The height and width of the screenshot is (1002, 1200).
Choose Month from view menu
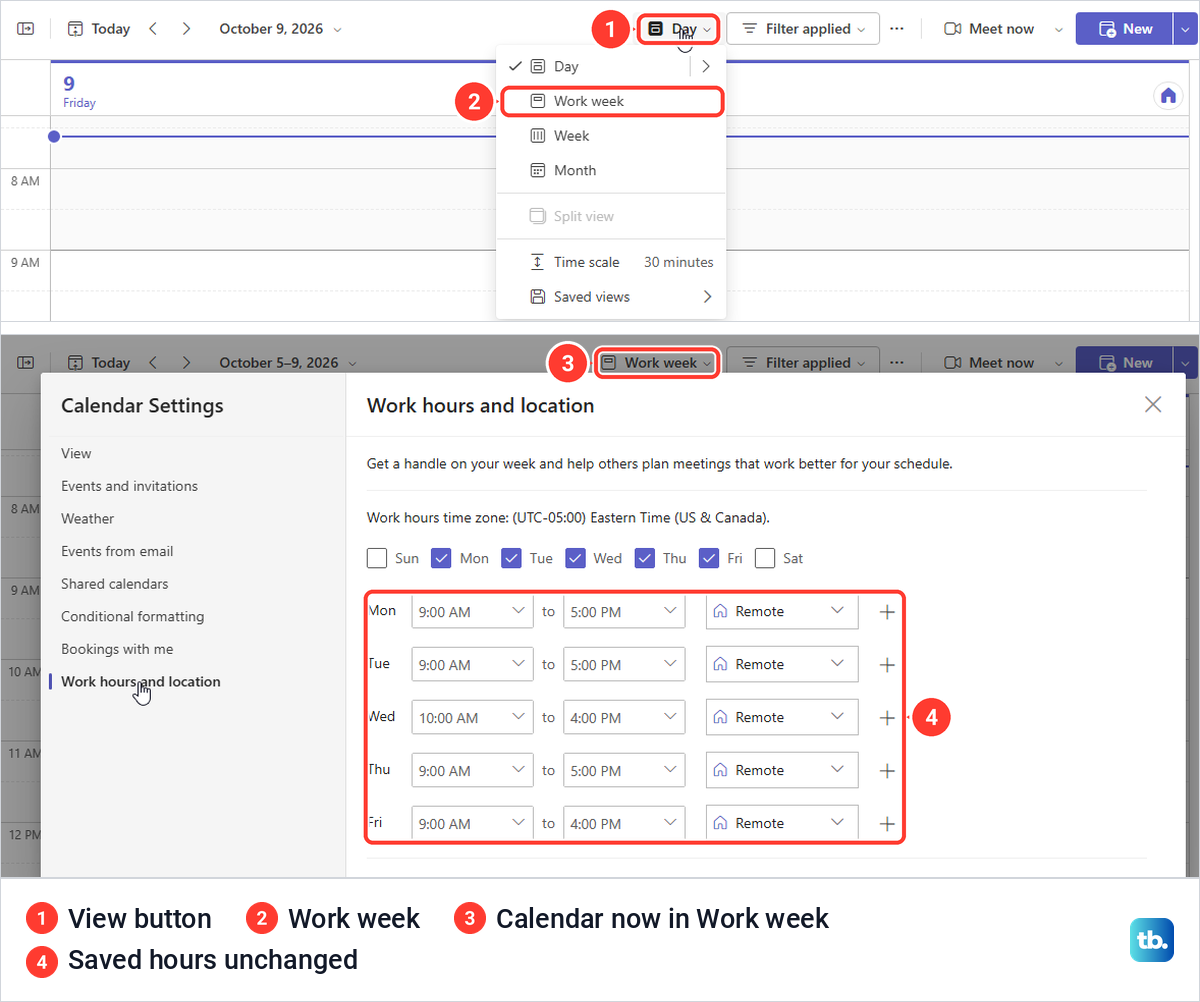pyautogui.click(x=611, y=171)
